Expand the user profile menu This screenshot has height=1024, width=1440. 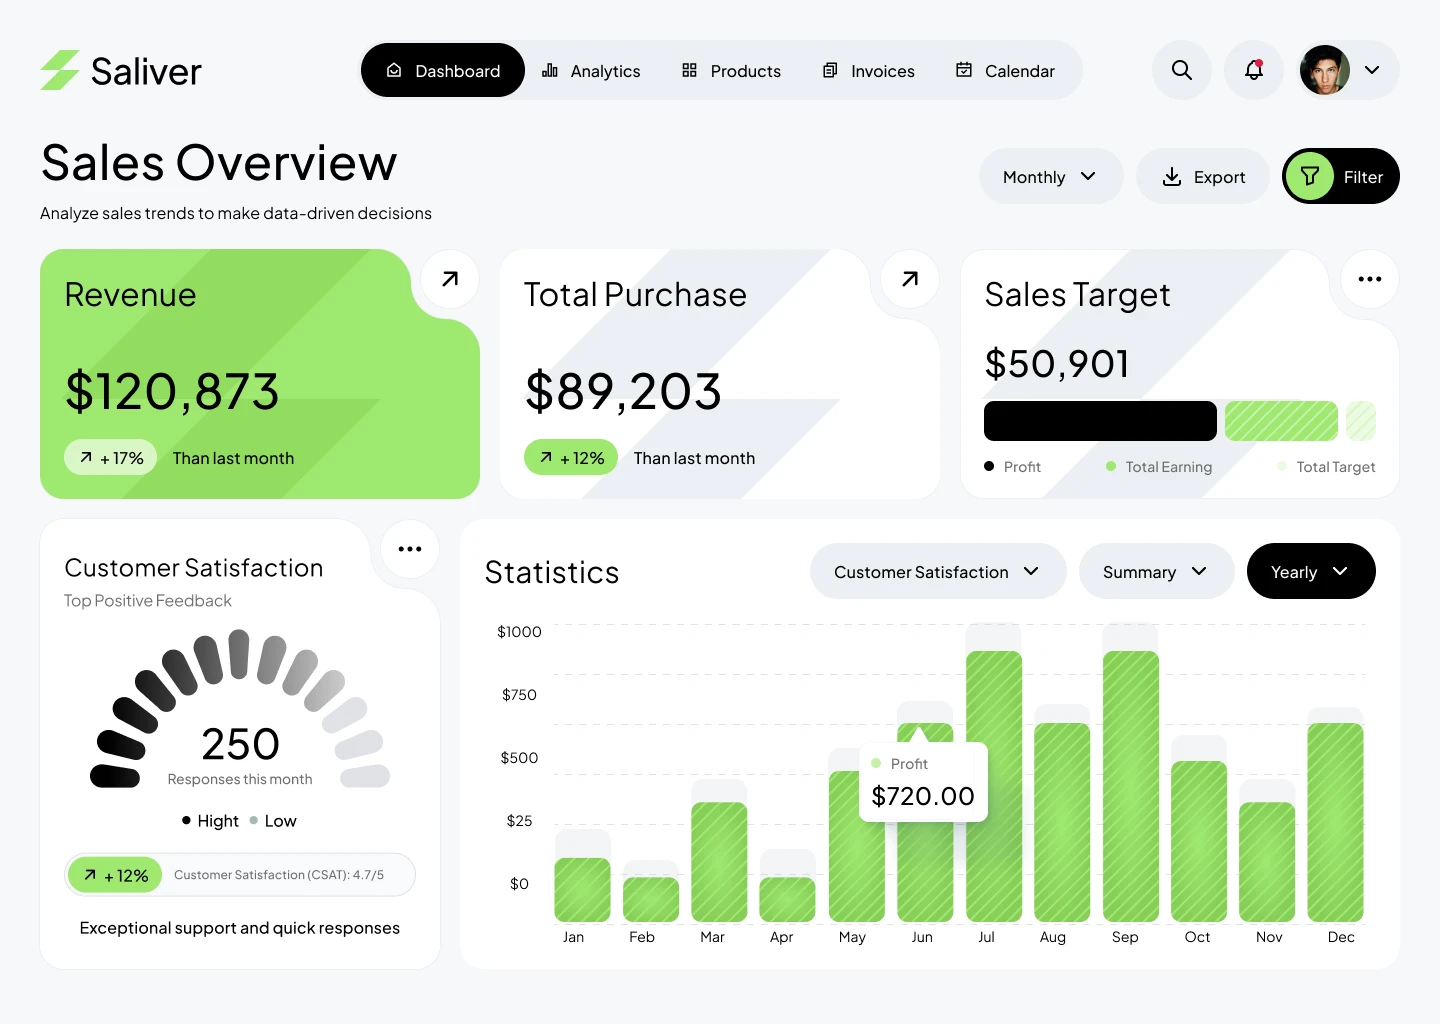1372,70
